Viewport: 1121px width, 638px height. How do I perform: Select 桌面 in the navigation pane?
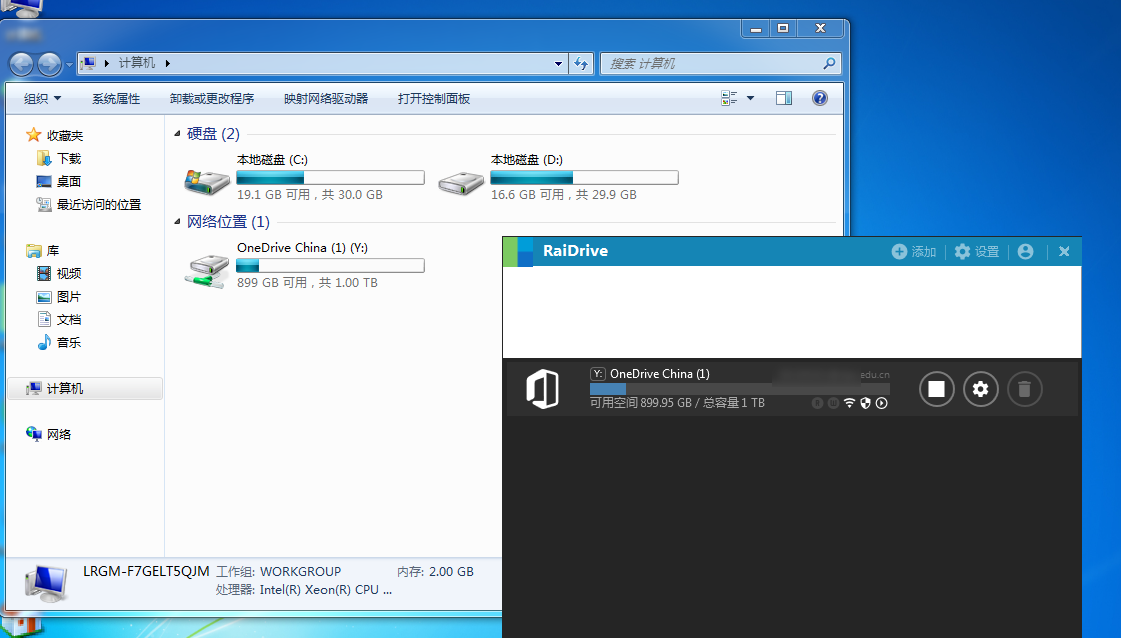(69, 181)
